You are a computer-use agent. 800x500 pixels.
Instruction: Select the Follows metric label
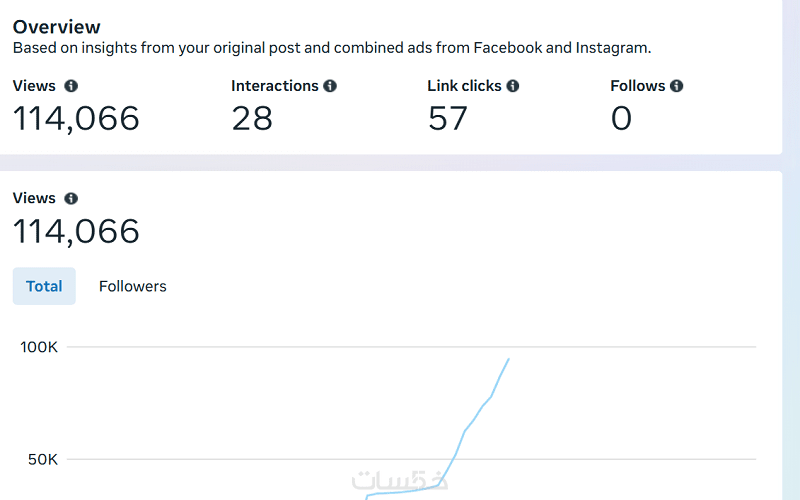(x=637, y=86)
